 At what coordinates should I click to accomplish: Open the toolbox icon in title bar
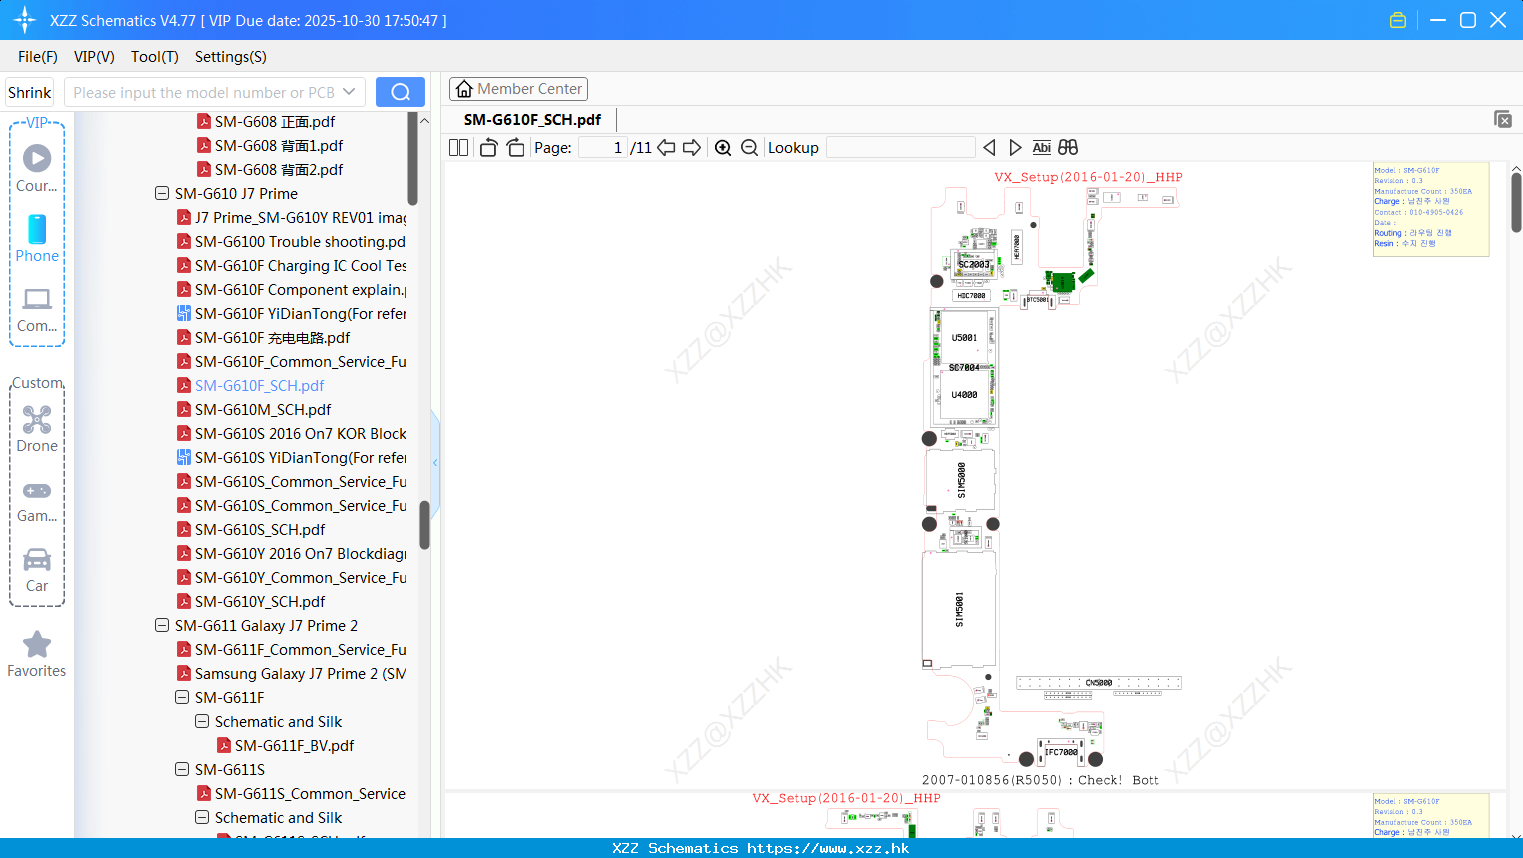(x=1398, y=20)
